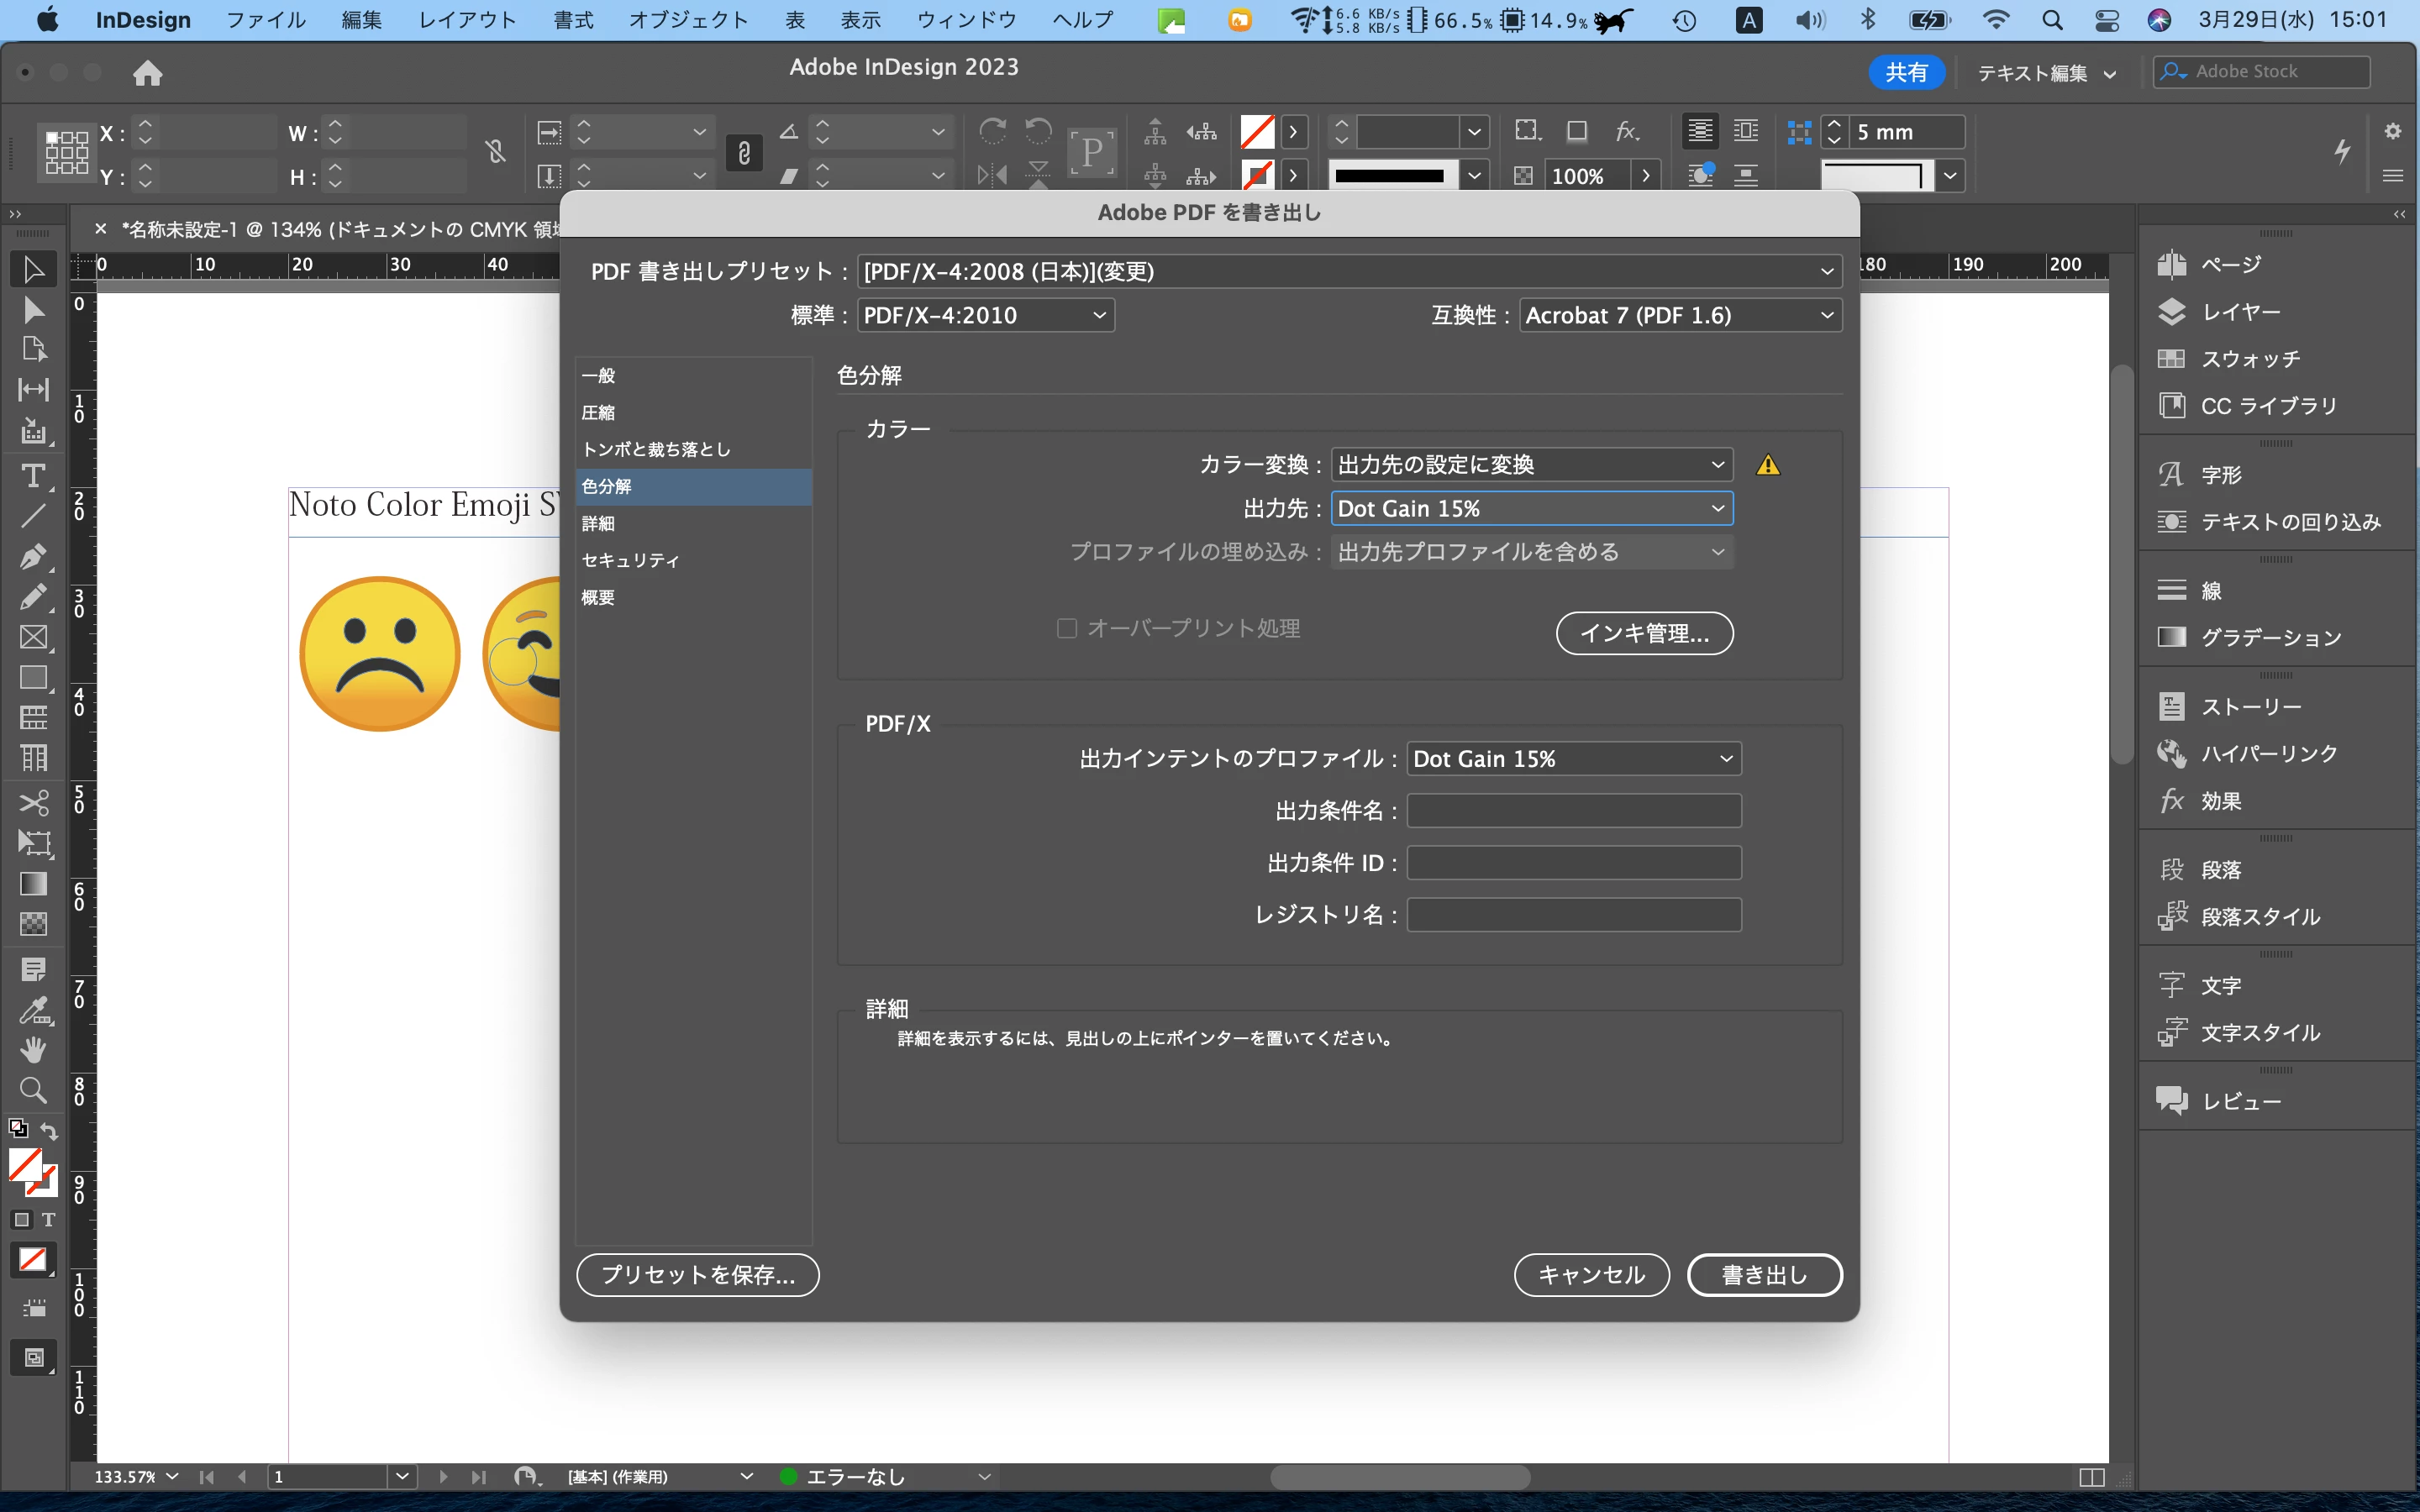This screenshot has height=1512, width=2420.
Task: Click the 書き出し export button
Action: 1763,1275
